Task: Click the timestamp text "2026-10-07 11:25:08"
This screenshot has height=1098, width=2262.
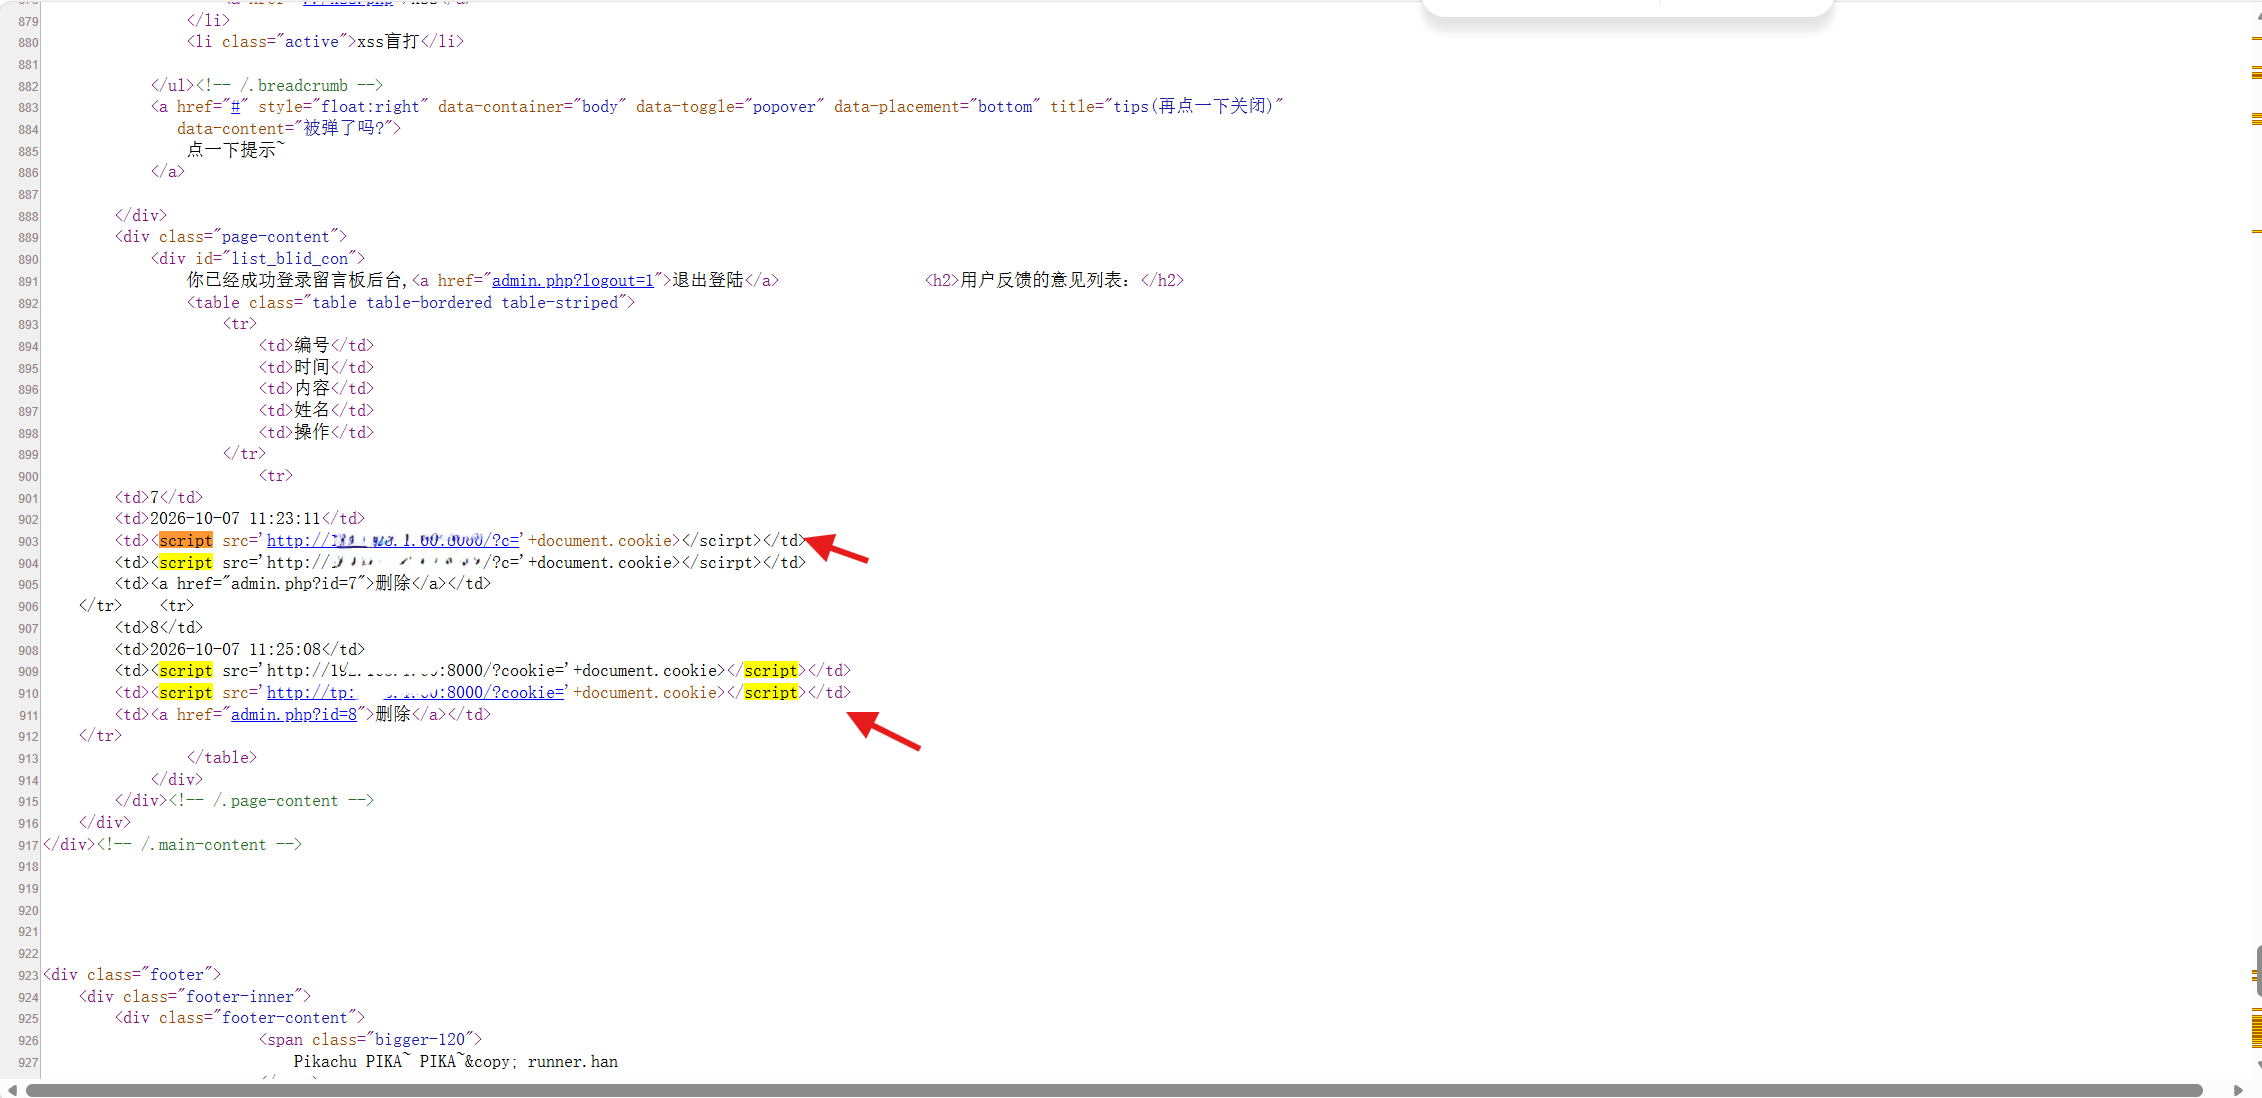Action: (235, 650)
